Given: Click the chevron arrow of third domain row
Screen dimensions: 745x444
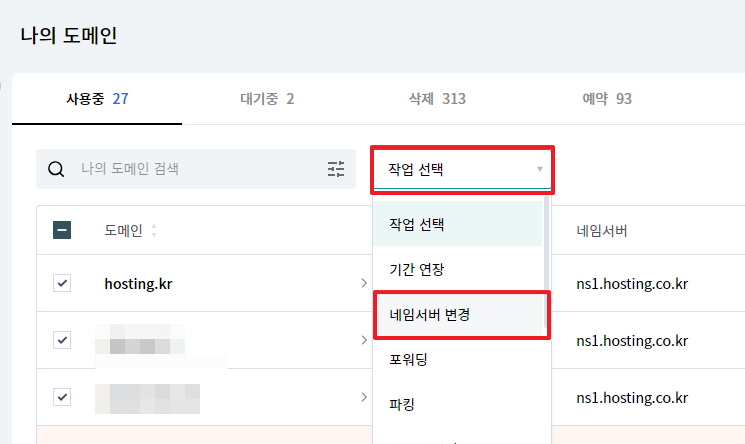Looking at the screenshot, I should tap(364, 397).
